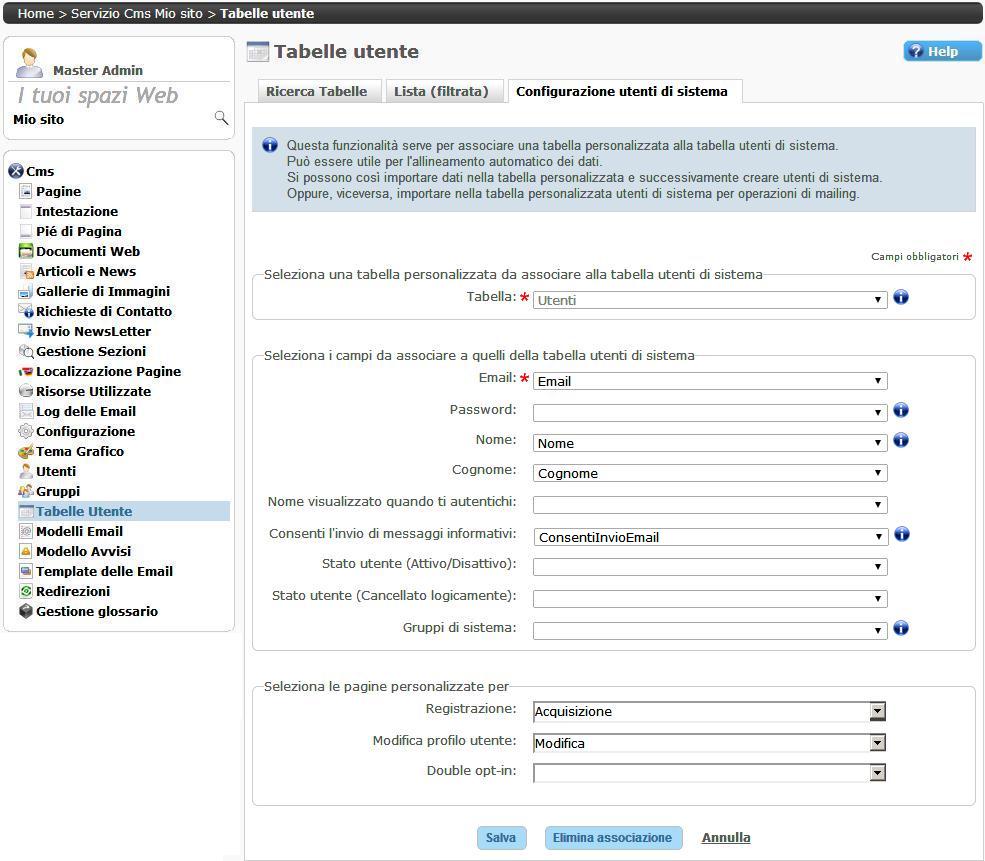The image size is (985, 861).
Task: Switch to the Ricerca Tabelle tab
Action: coord(316,92)
